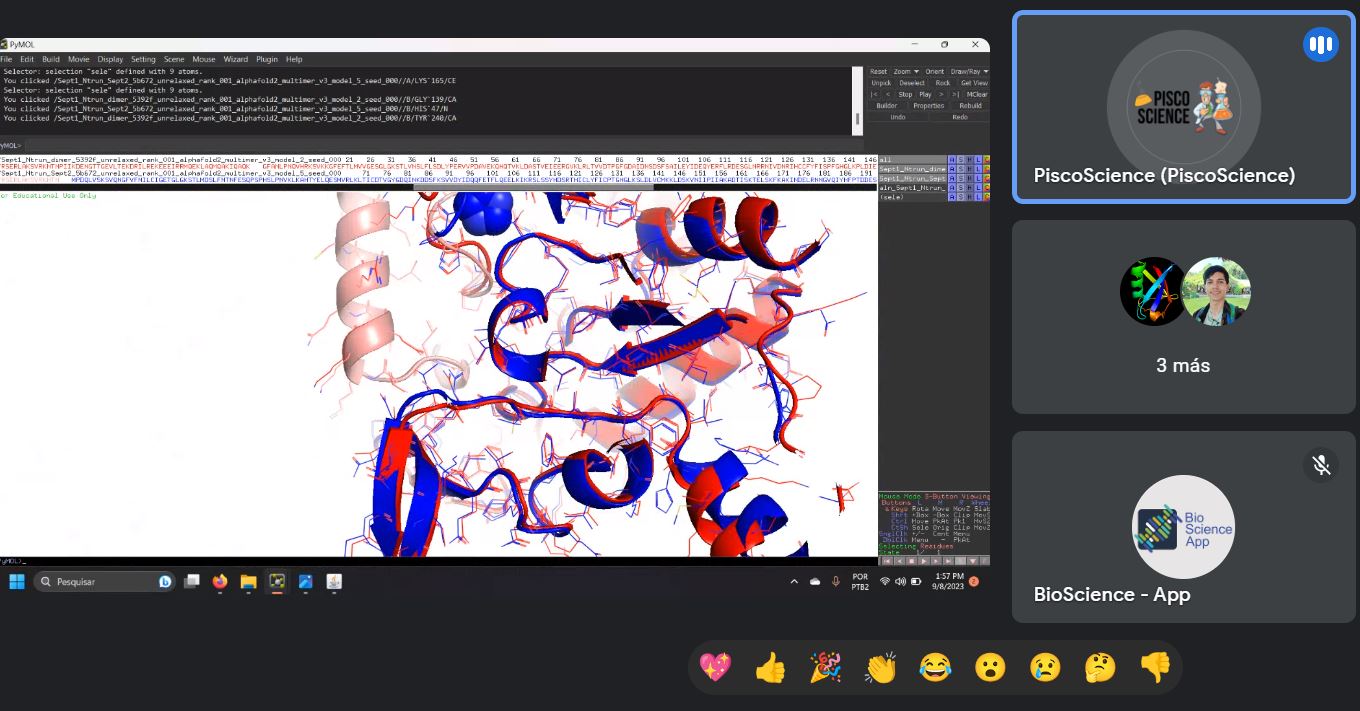The height and width of the screenshot is (711, 1360).
Task: Expand the Draw/Ray dropdown
Action: (x=968, y=72)
